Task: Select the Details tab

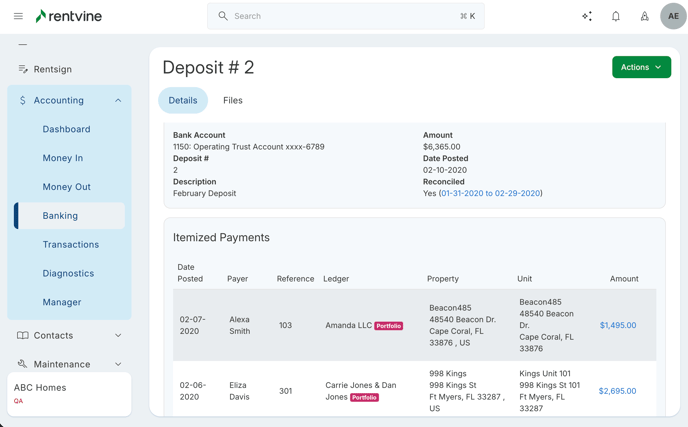Action: tap(183, 100)
